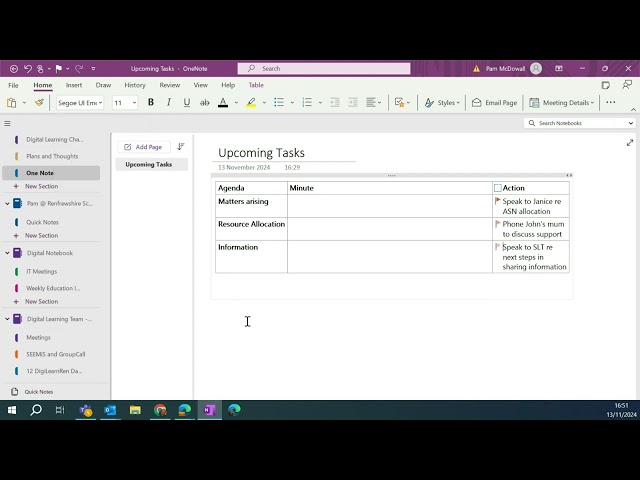The width and height of the screenshot is (640, 480).
Task: Open the paragraph alignment menu
Action: [x=373, y=102]
